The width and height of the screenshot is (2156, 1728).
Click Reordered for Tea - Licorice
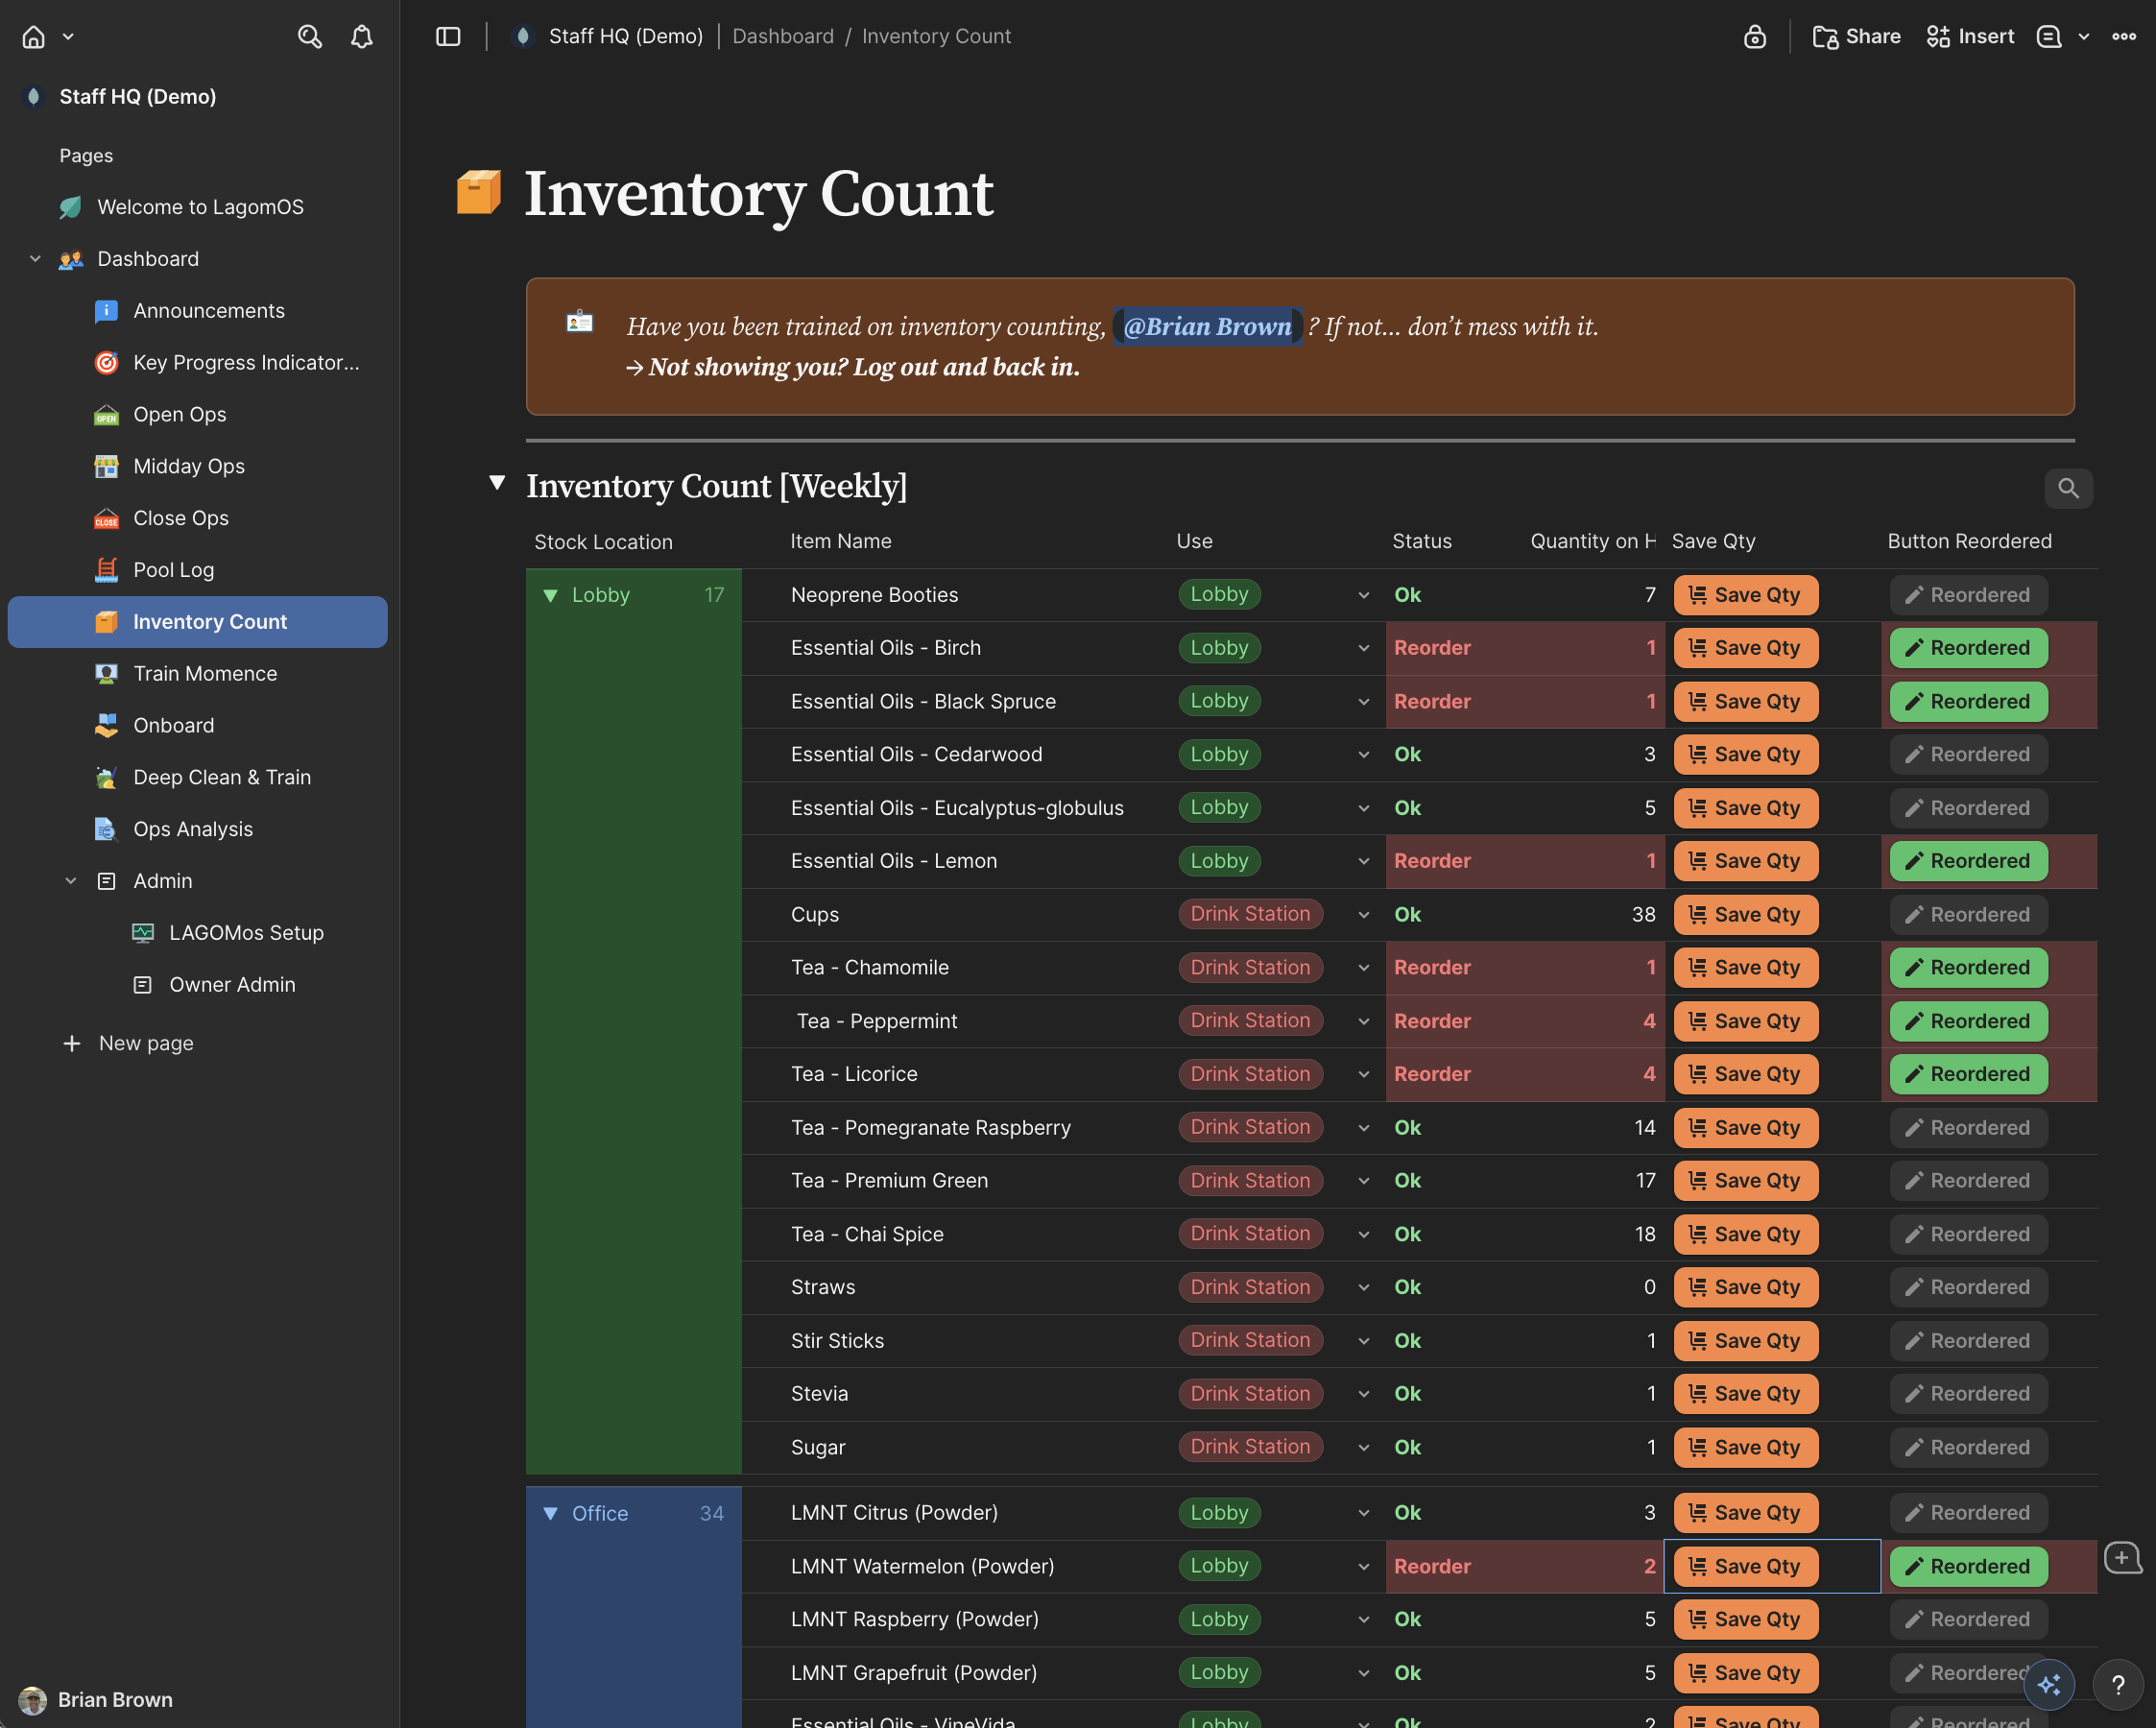tap(1968, 1074)
